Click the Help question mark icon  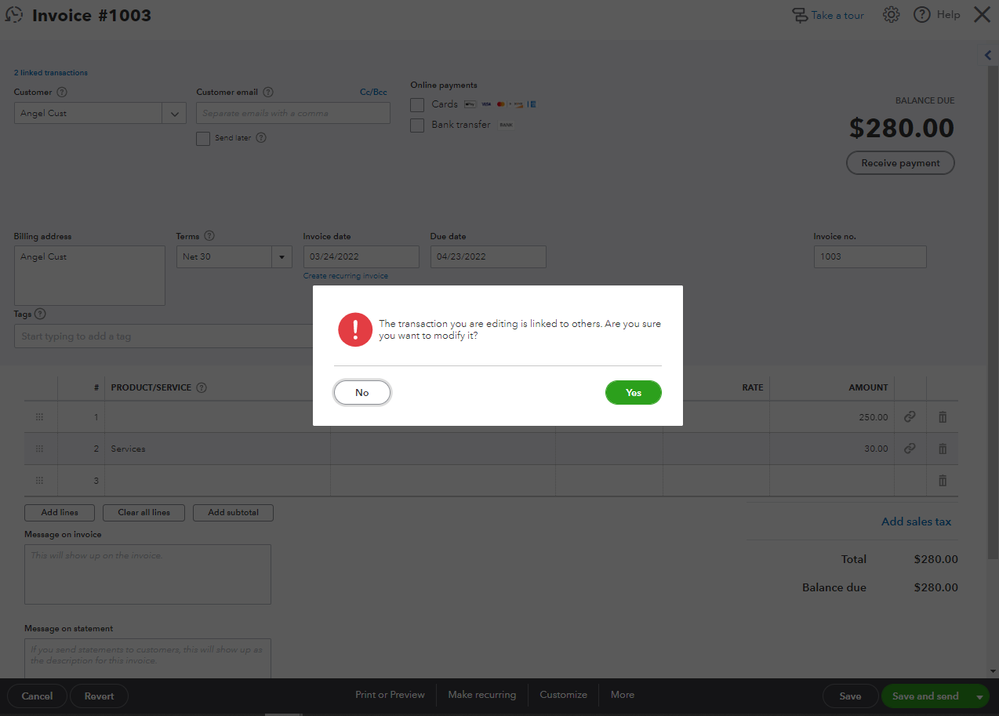[x=921, y=15]
